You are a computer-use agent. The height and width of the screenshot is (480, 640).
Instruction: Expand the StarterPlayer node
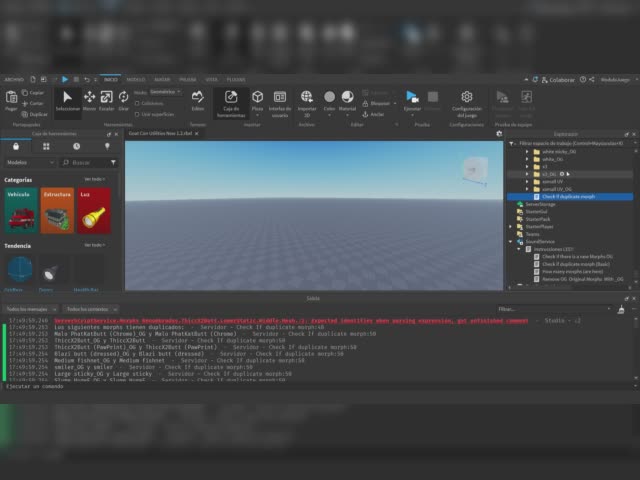point(511,227)
